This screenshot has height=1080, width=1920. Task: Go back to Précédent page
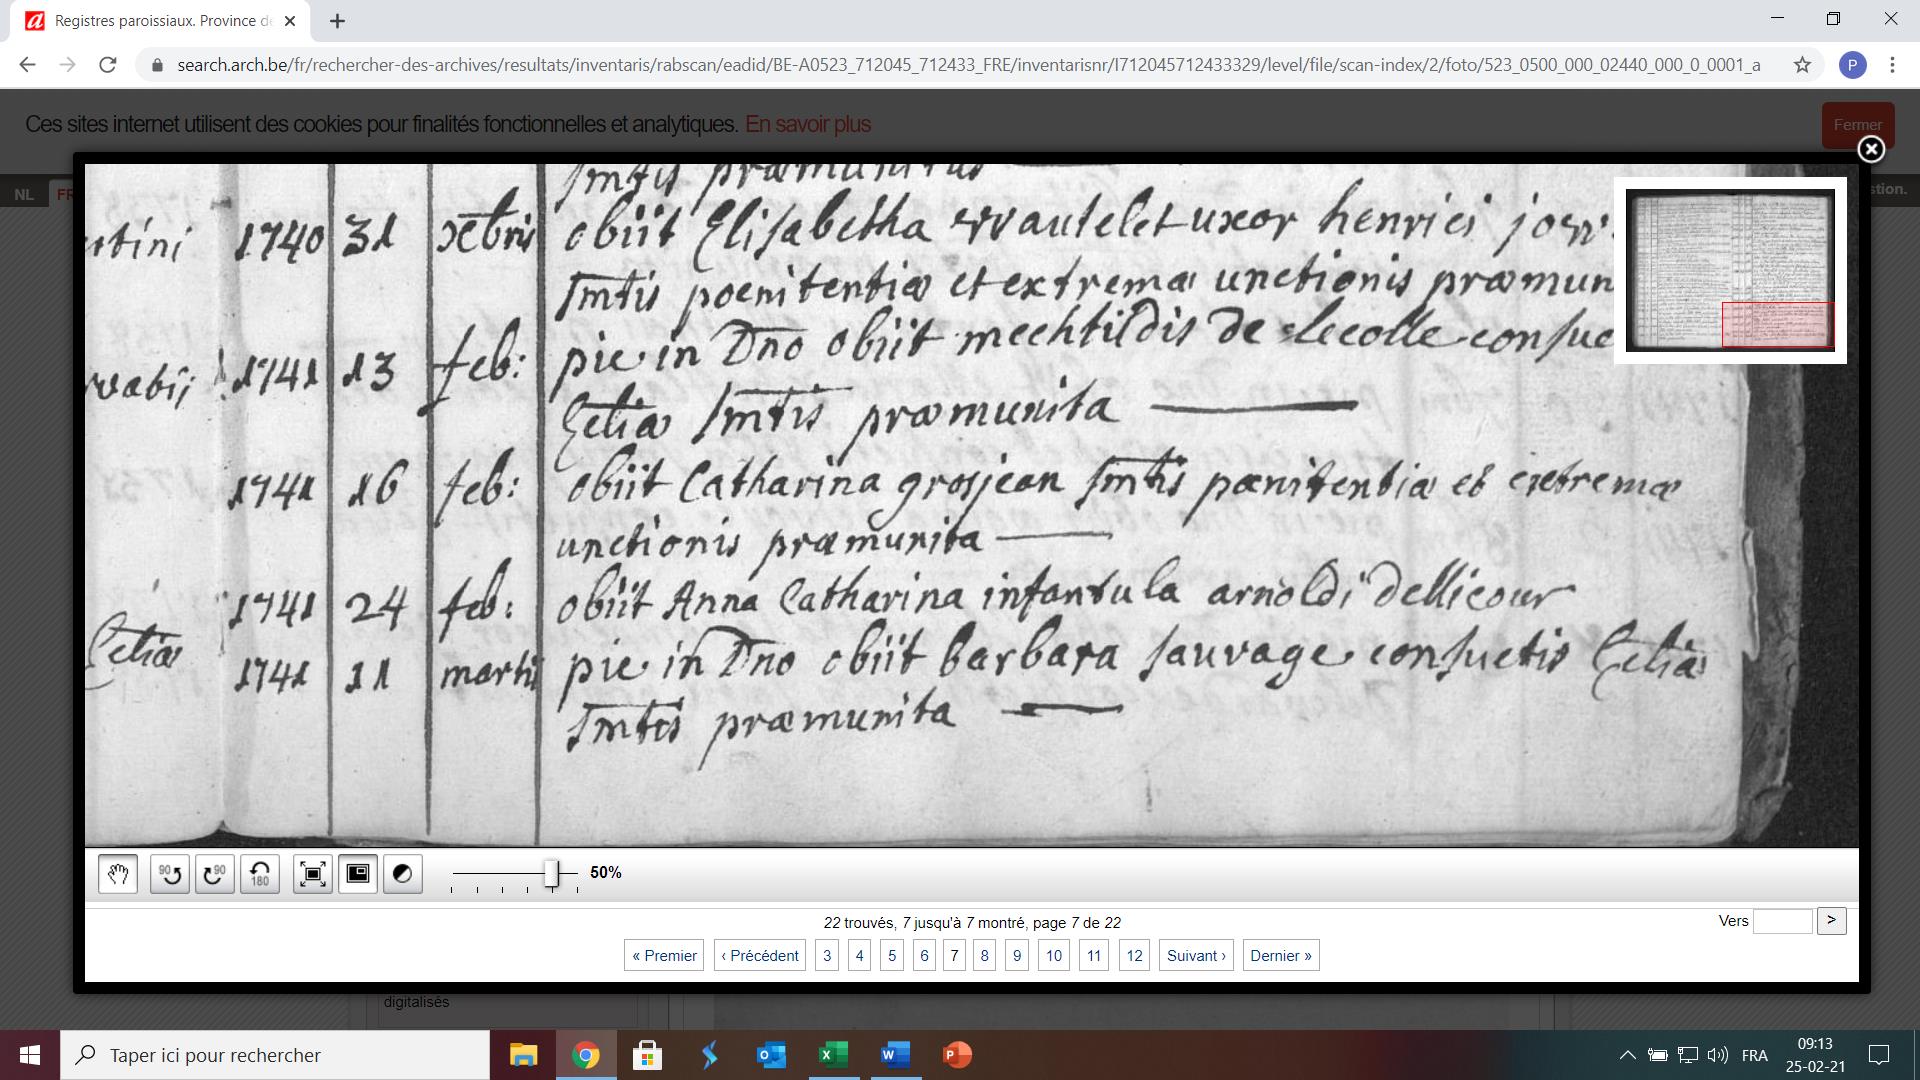click(x=759, y=955)
